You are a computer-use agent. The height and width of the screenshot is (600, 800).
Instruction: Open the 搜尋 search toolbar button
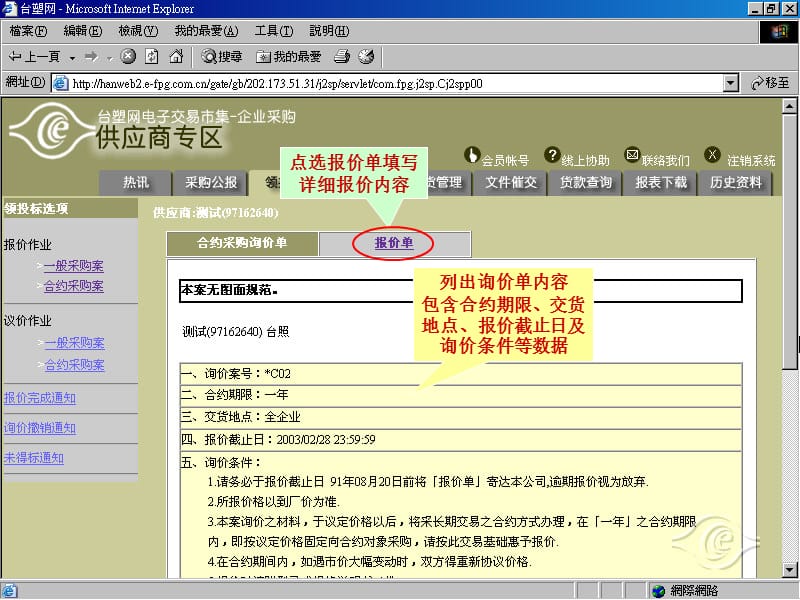[221, 57]
